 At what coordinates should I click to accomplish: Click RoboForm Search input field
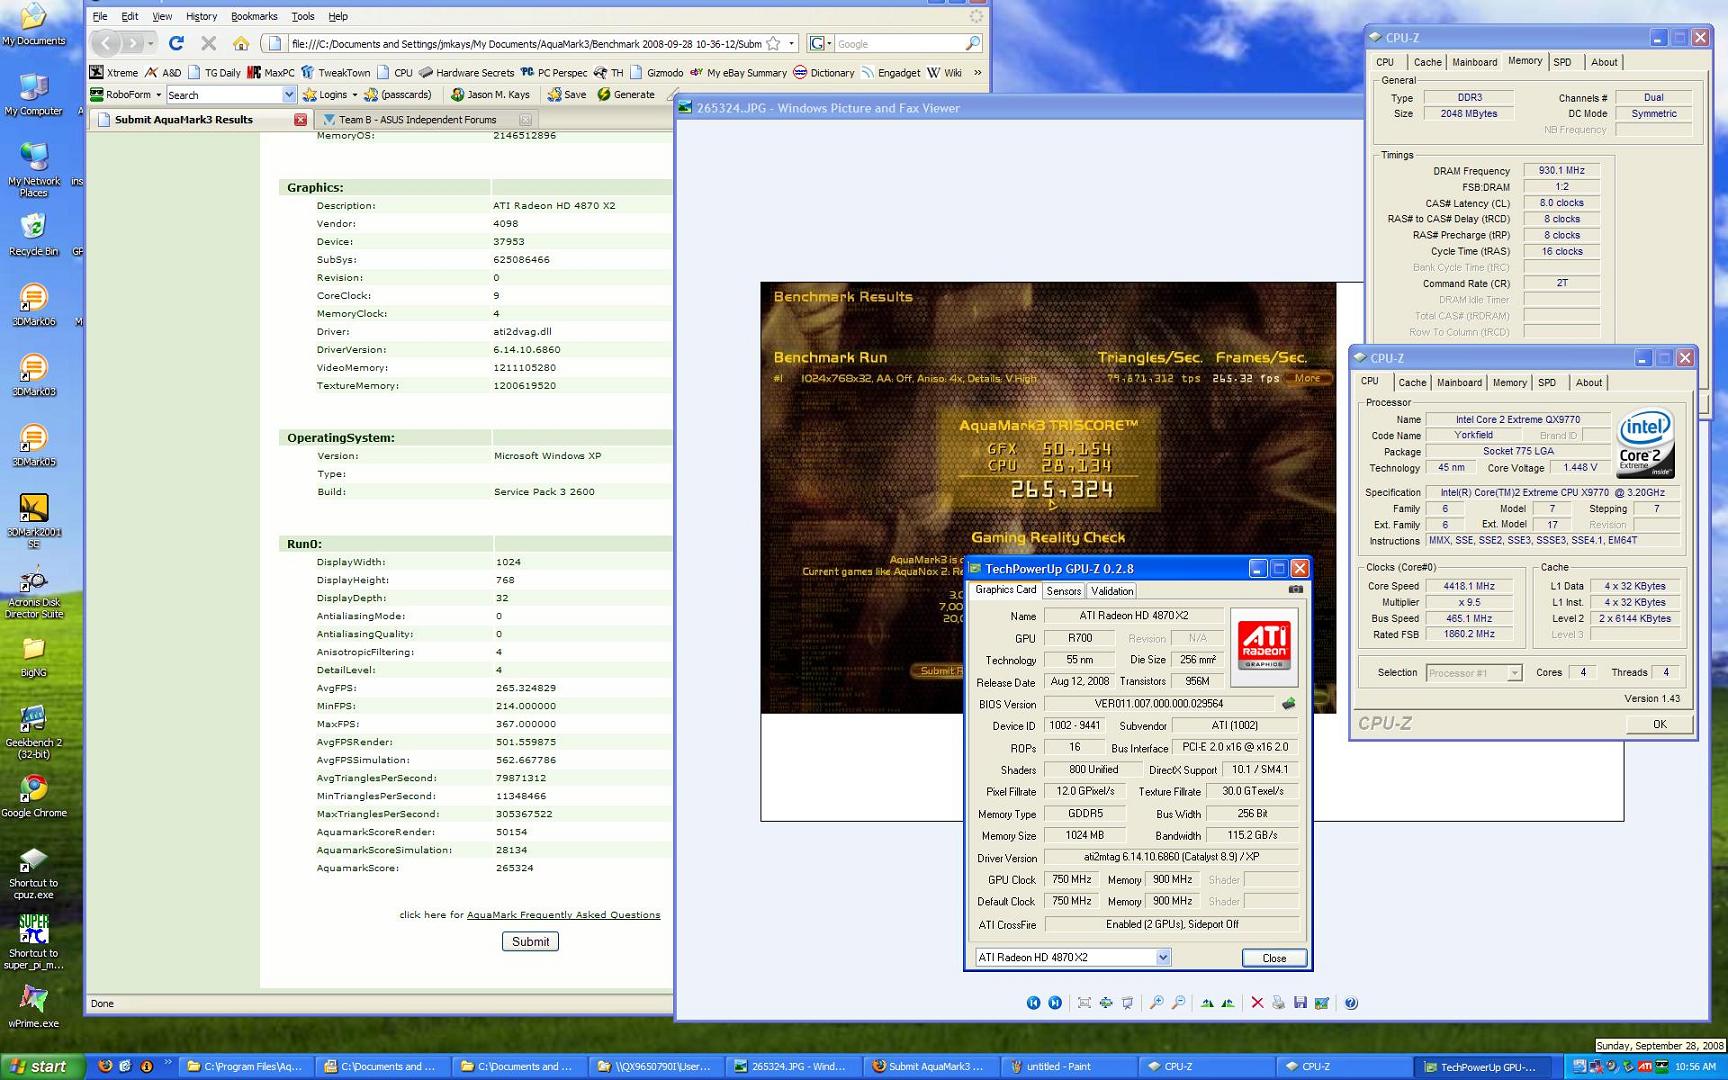click(x=224, y=95)
